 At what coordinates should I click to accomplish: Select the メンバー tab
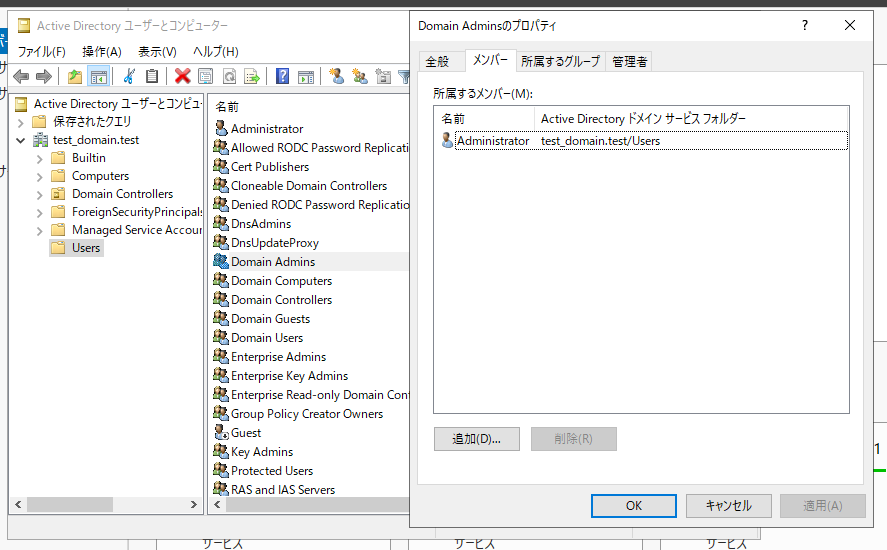click(490, 60)
